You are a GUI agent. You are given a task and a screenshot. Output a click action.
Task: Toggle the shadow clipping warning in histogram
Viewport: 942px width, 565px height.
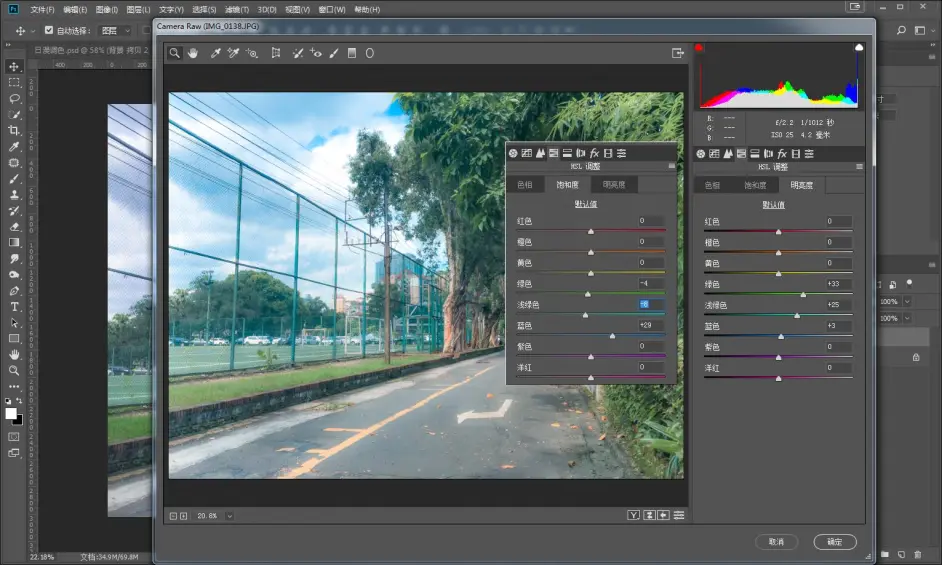tap(699, 48)
